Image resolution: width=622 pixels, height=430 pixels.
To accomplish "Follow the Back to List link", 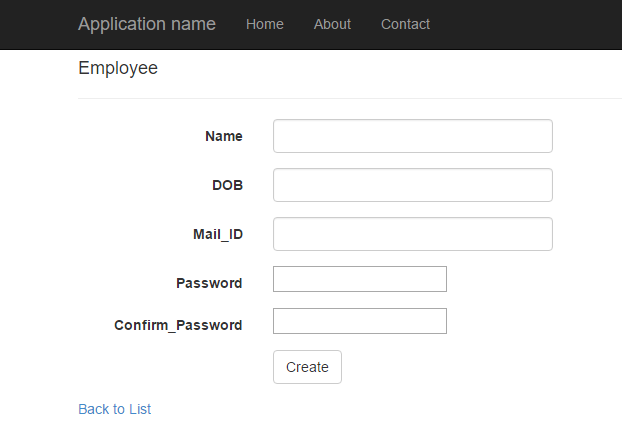I will click(115, 409).
